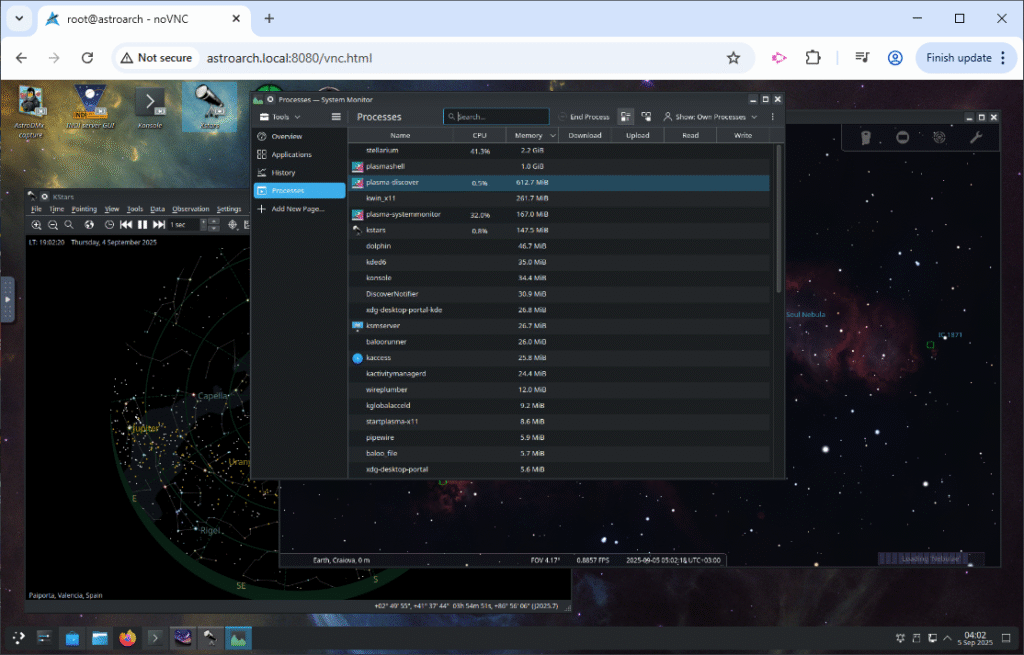1024x655 pixels.
Task: Click the KStars 1 sec time step field
Action: coord(184,225)
